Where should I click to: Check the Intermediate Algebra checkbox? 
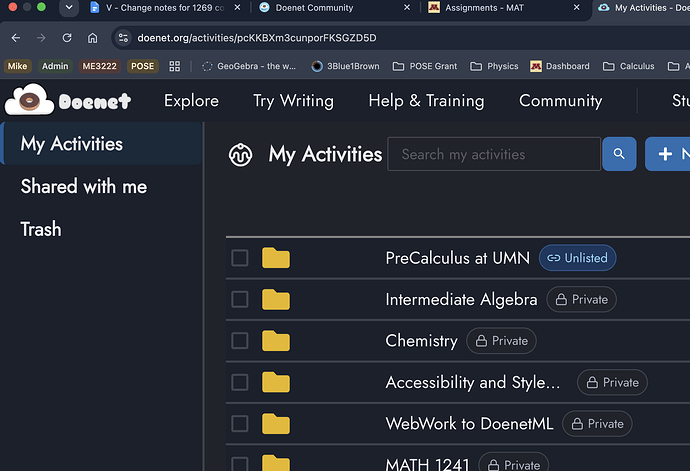click(240, 299)
